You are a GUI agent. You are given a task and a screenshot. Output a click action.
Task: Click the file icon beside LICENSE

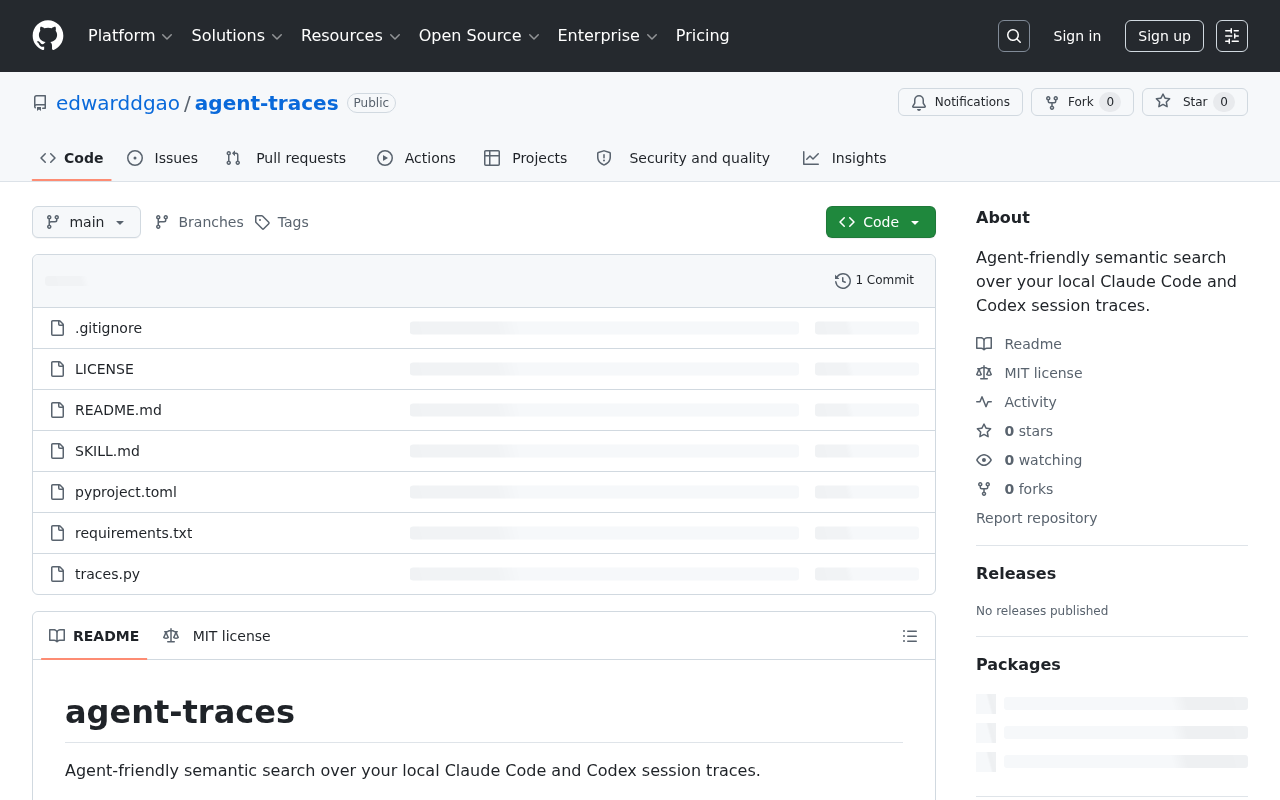click(58, 369)
